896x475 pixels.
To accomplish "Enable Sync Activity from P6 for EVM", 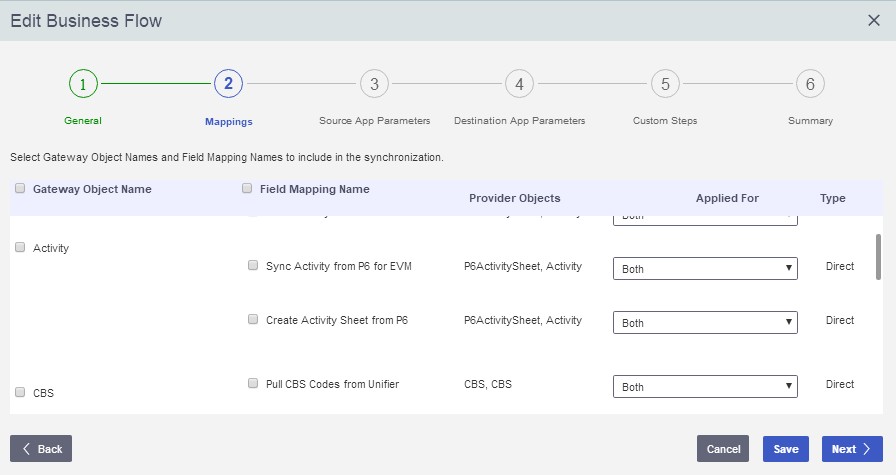I will (253, 265).
